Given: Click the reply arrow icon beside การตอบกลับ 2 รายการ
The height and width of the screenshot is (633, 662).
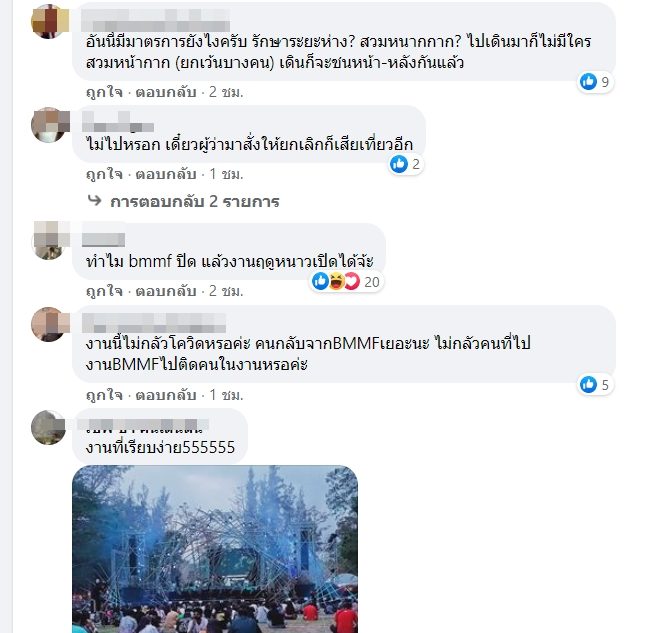Looking at the screenshot, I should click(94, 200).
